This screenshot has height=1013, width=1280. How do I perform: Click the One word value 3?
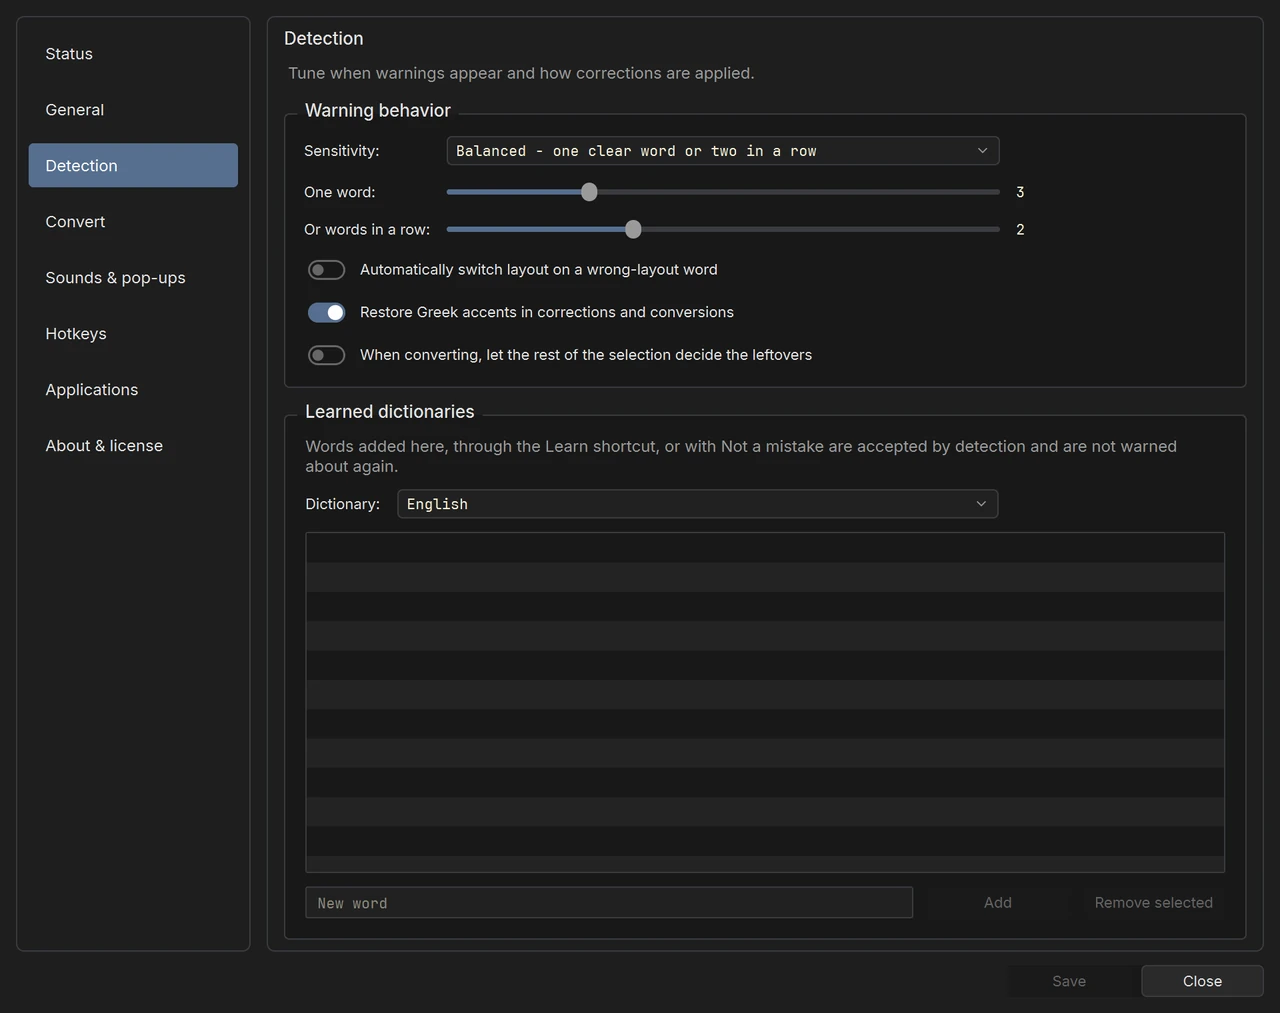(1020, 192)
